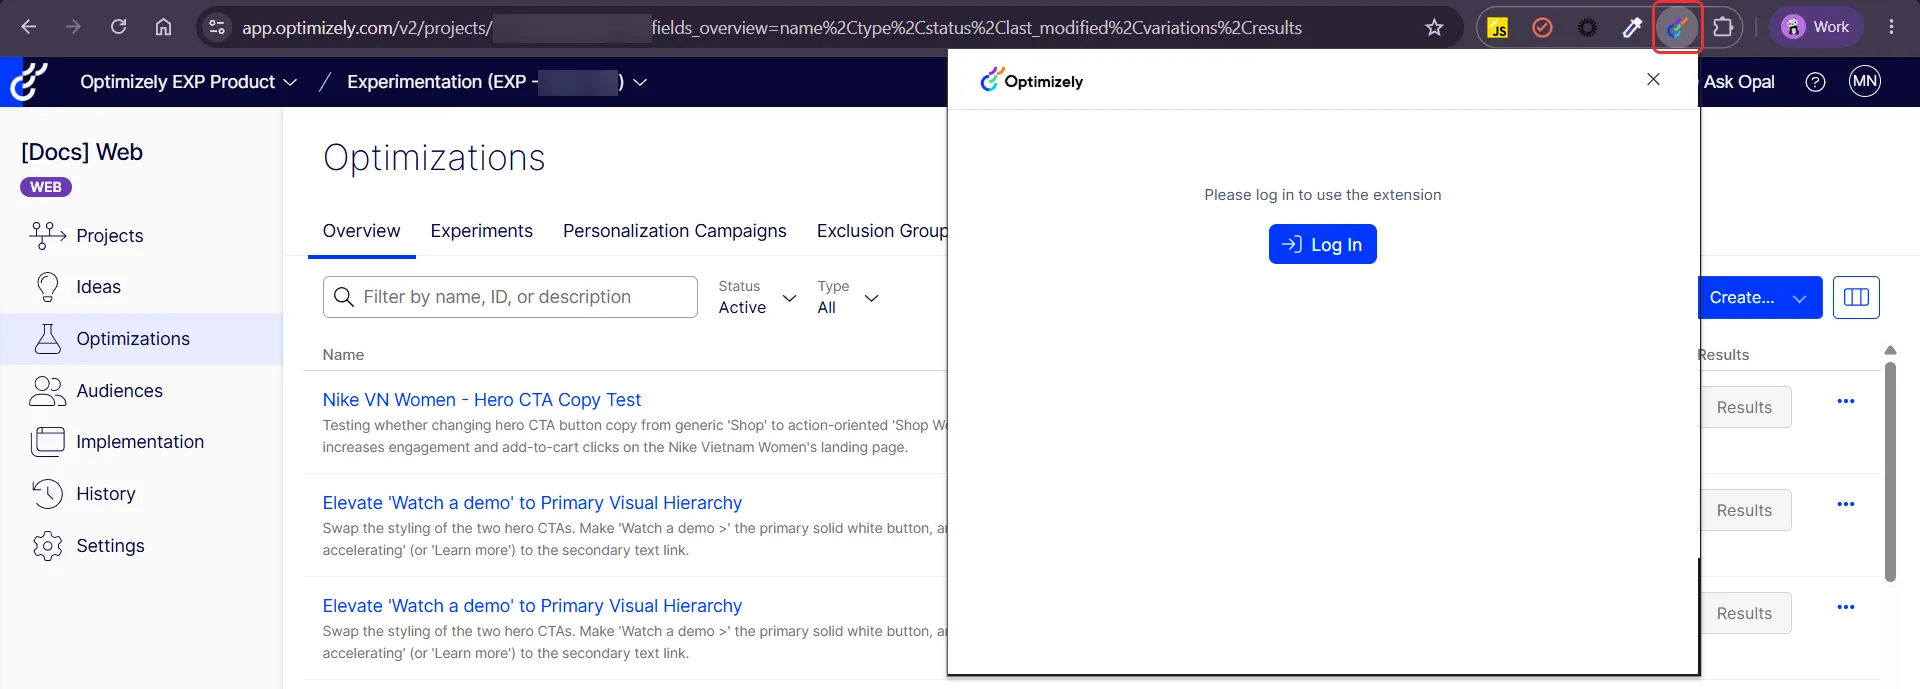Open the yellow JS extension
This screenshot has width=1920, height=689.
click(1498, 27)
